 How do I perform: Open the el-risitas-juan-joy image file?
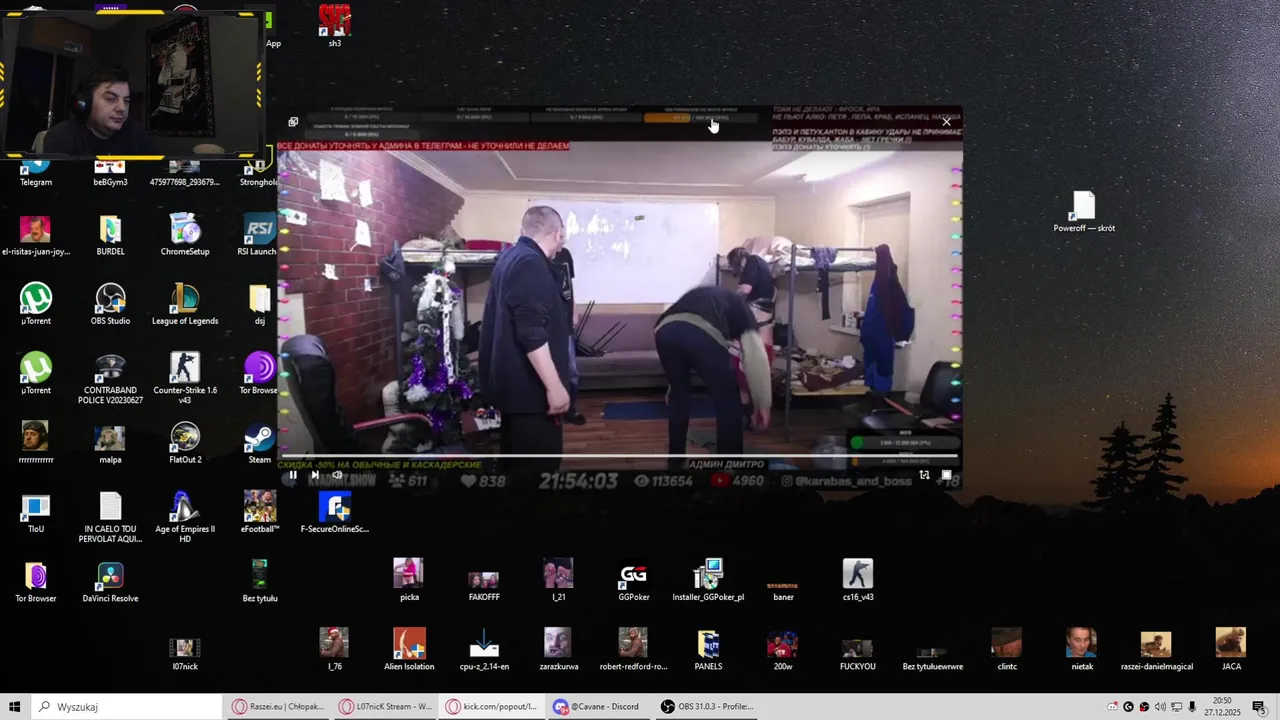click(36, 236)
